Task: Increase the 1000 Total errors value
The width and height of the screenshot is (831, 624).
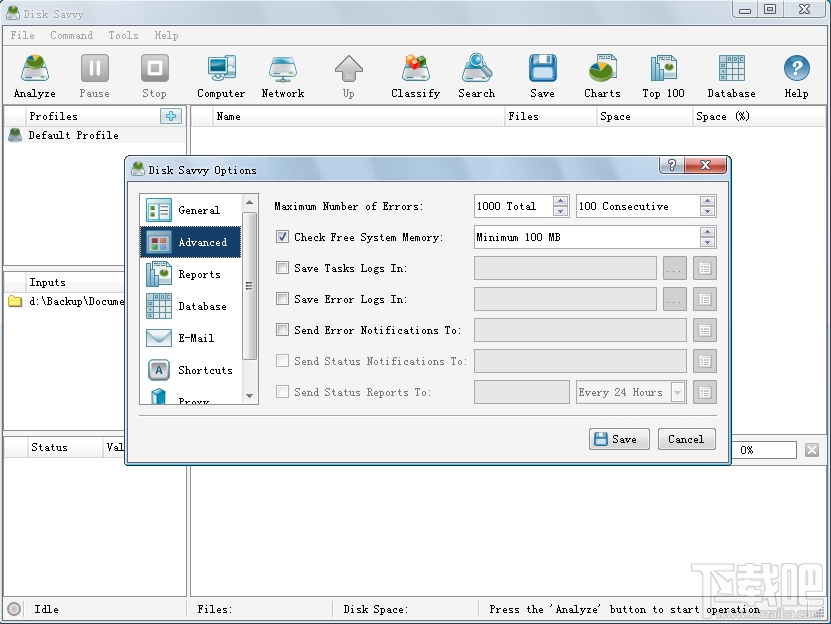Action: [559, 201]
